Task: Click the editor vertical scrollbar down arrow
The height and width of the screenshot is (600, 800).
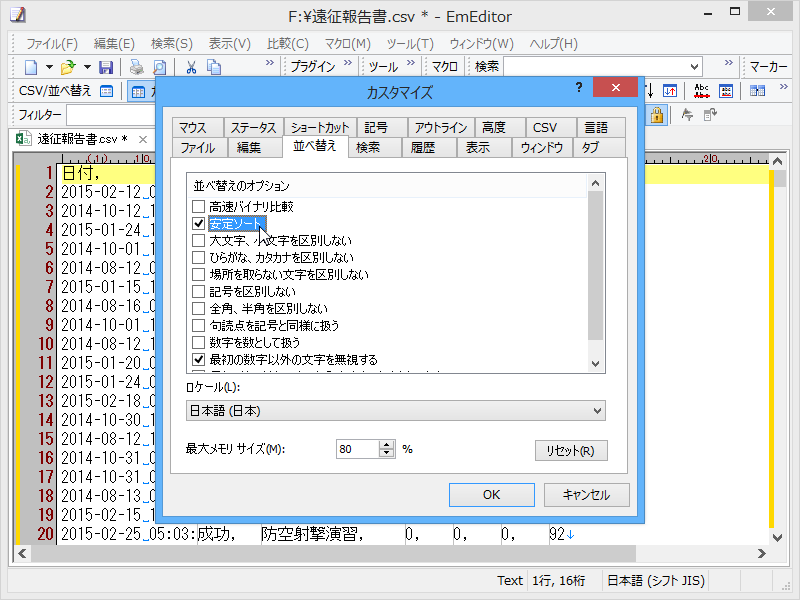Action: click(778, 537)
